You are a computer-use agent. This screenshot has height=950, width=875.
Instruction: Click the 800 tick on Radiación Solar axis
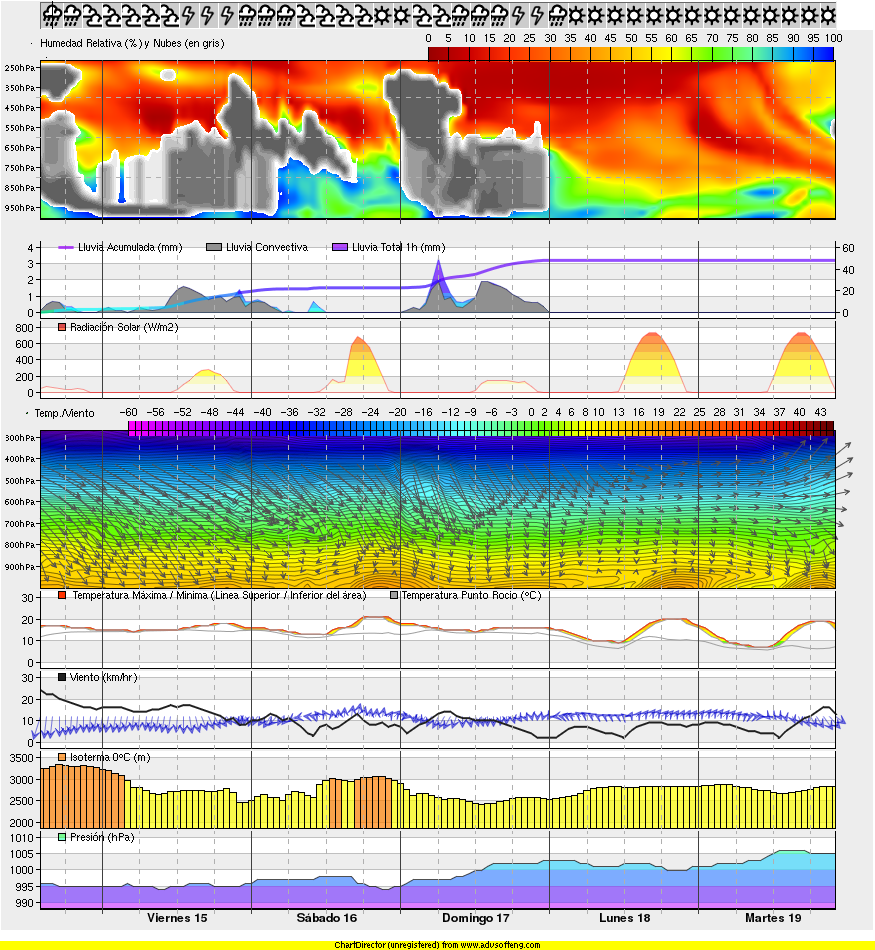24,328
